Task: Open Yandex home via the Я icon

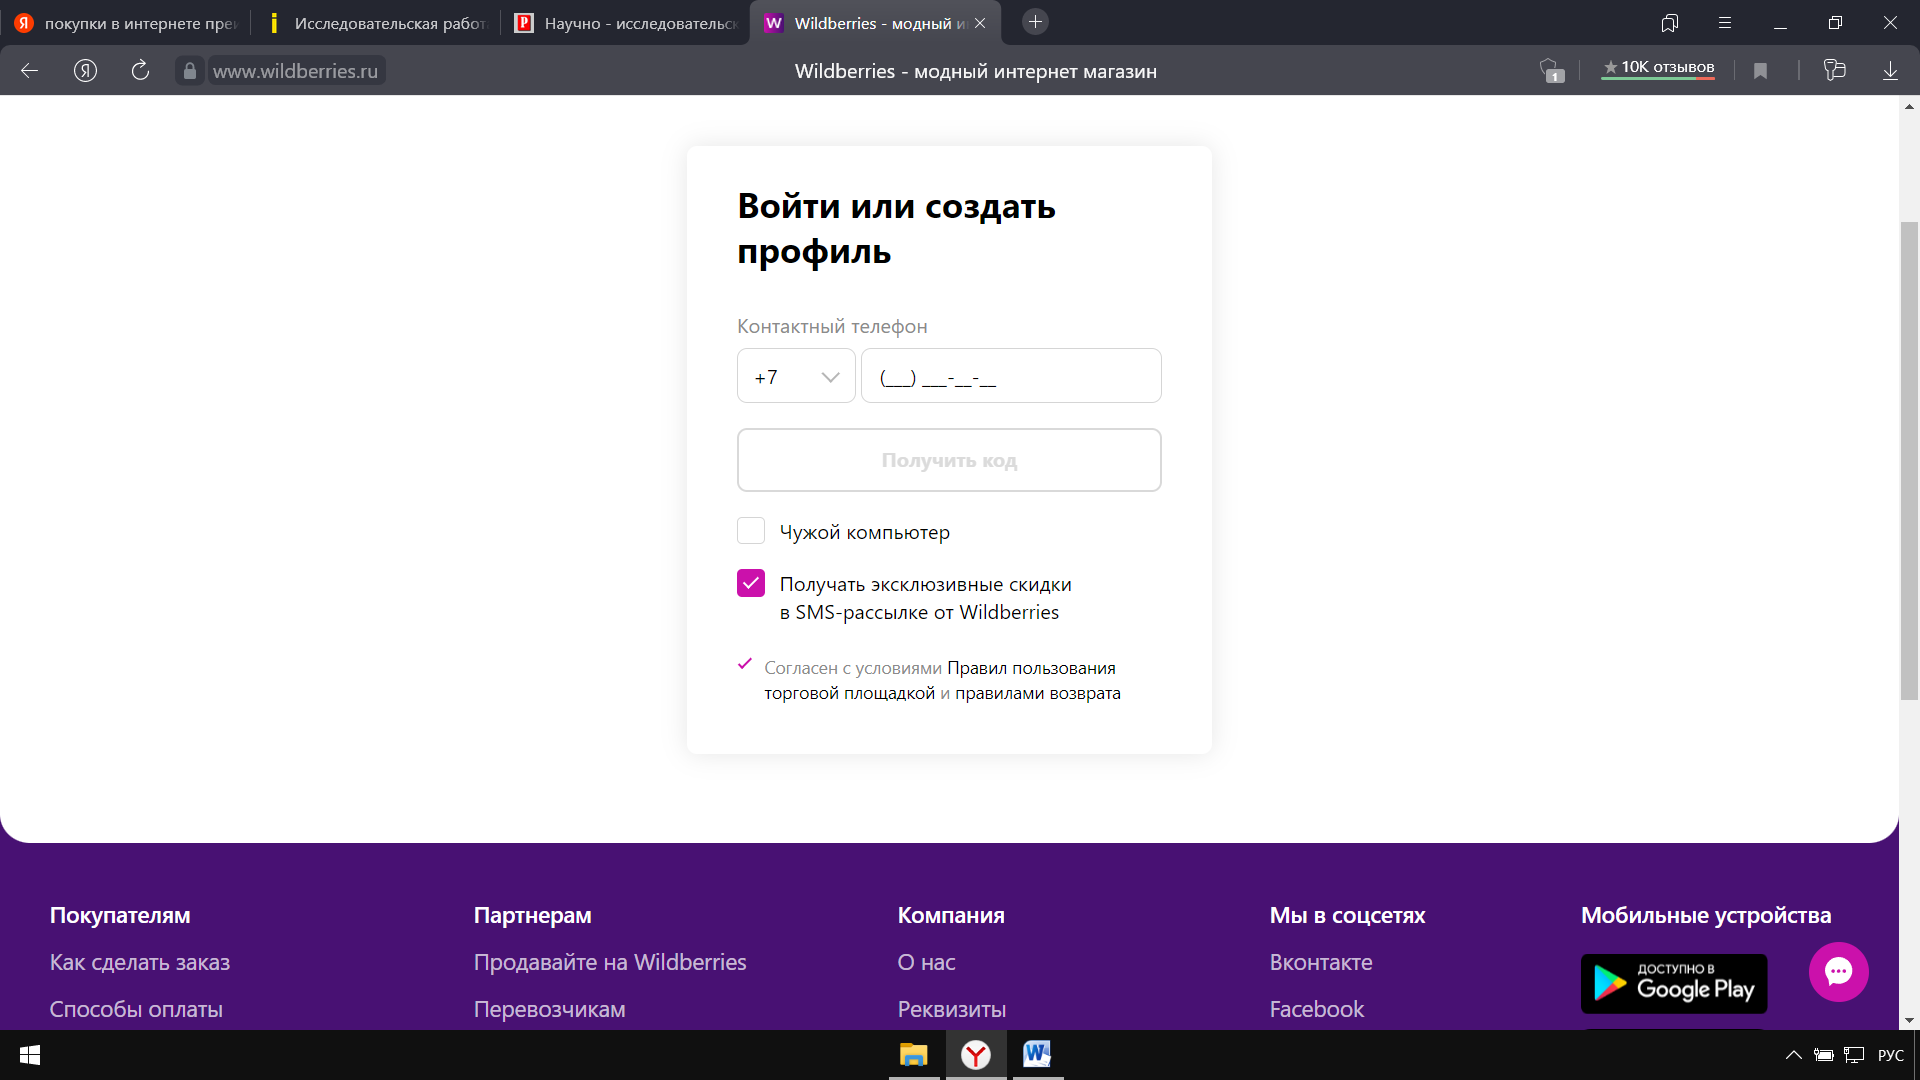Action: coord(85,71)
